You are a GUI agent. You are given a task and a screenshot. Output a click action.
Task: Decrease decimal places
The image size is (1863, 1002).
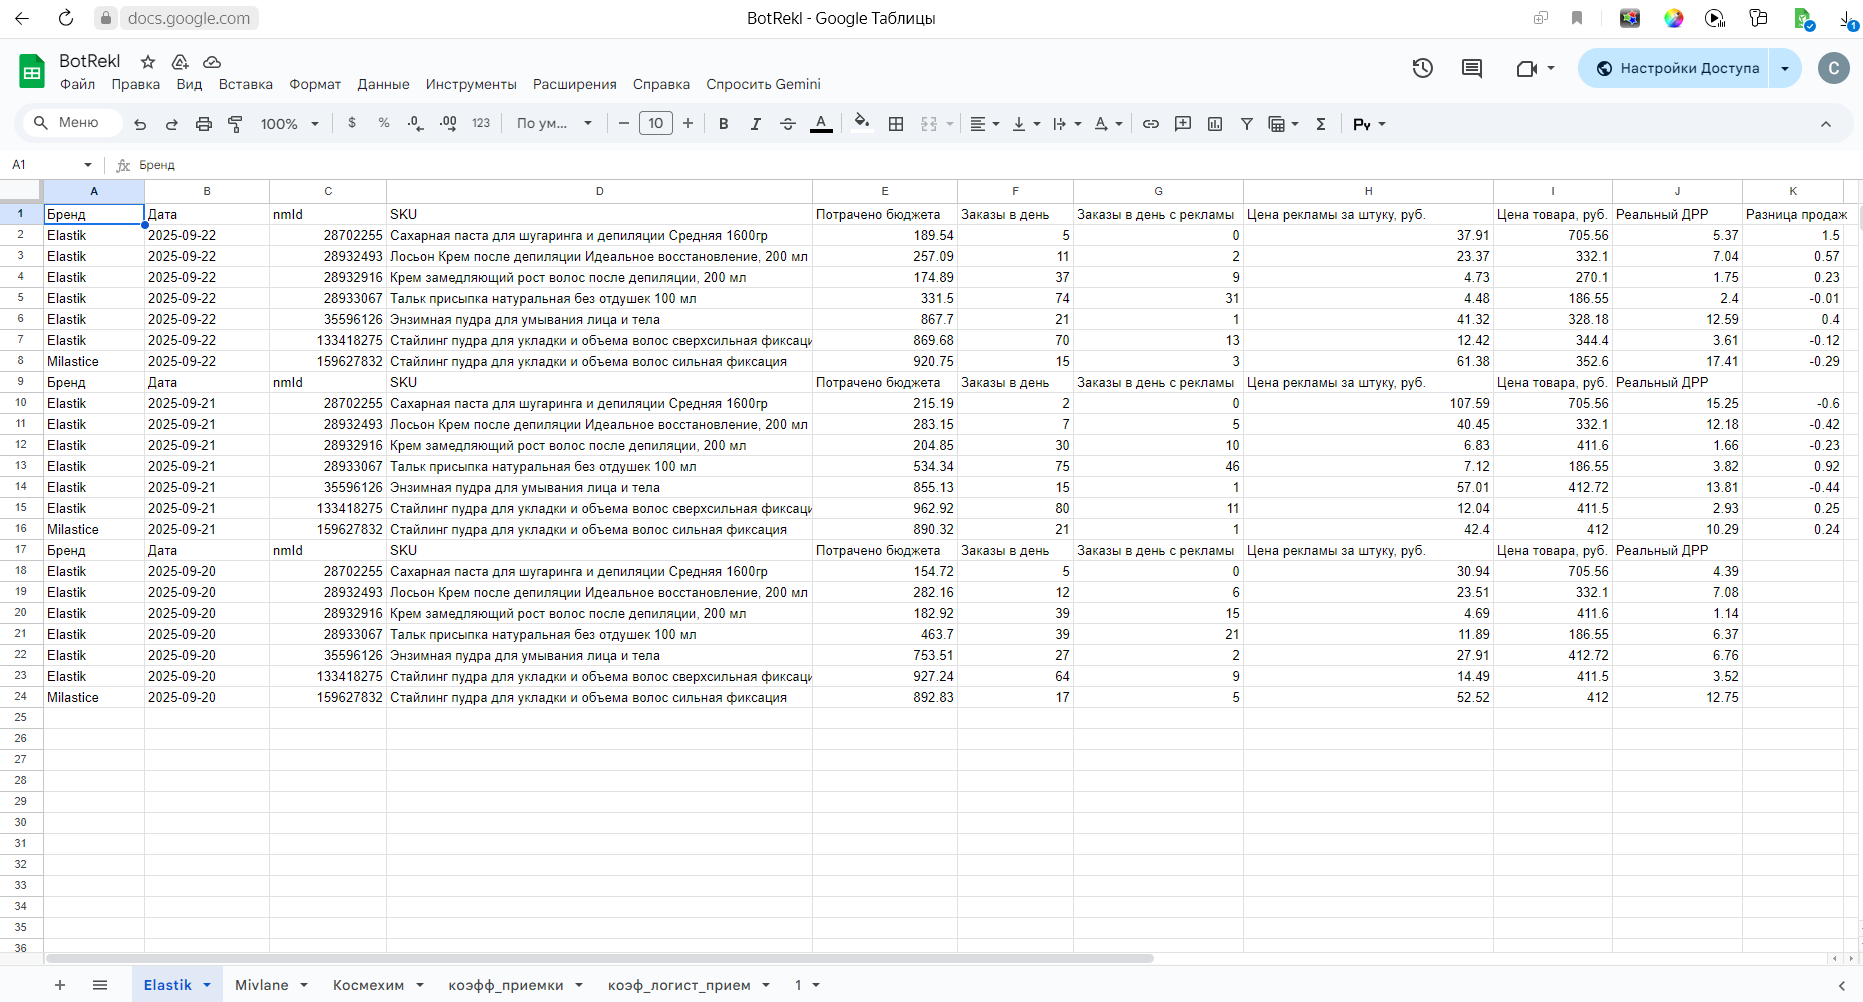[x=416, y=123]
